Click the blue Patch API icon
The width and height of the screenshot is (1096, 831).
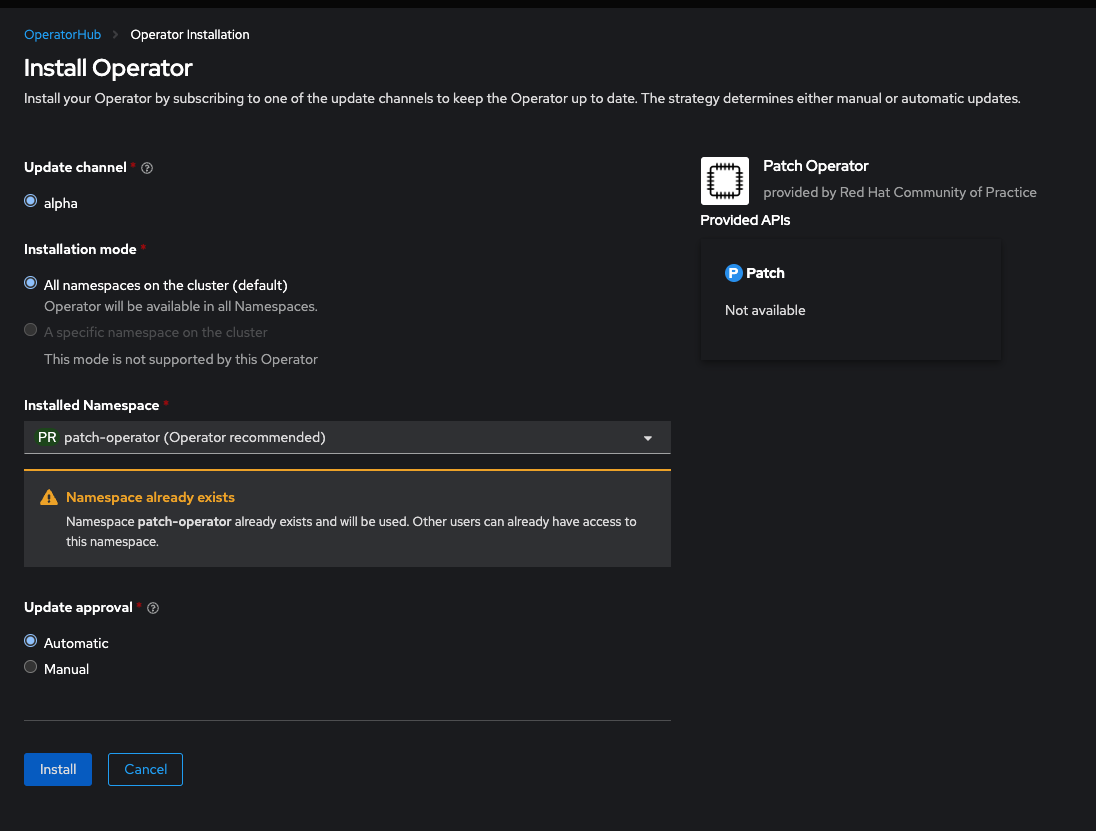pos(734,272)
